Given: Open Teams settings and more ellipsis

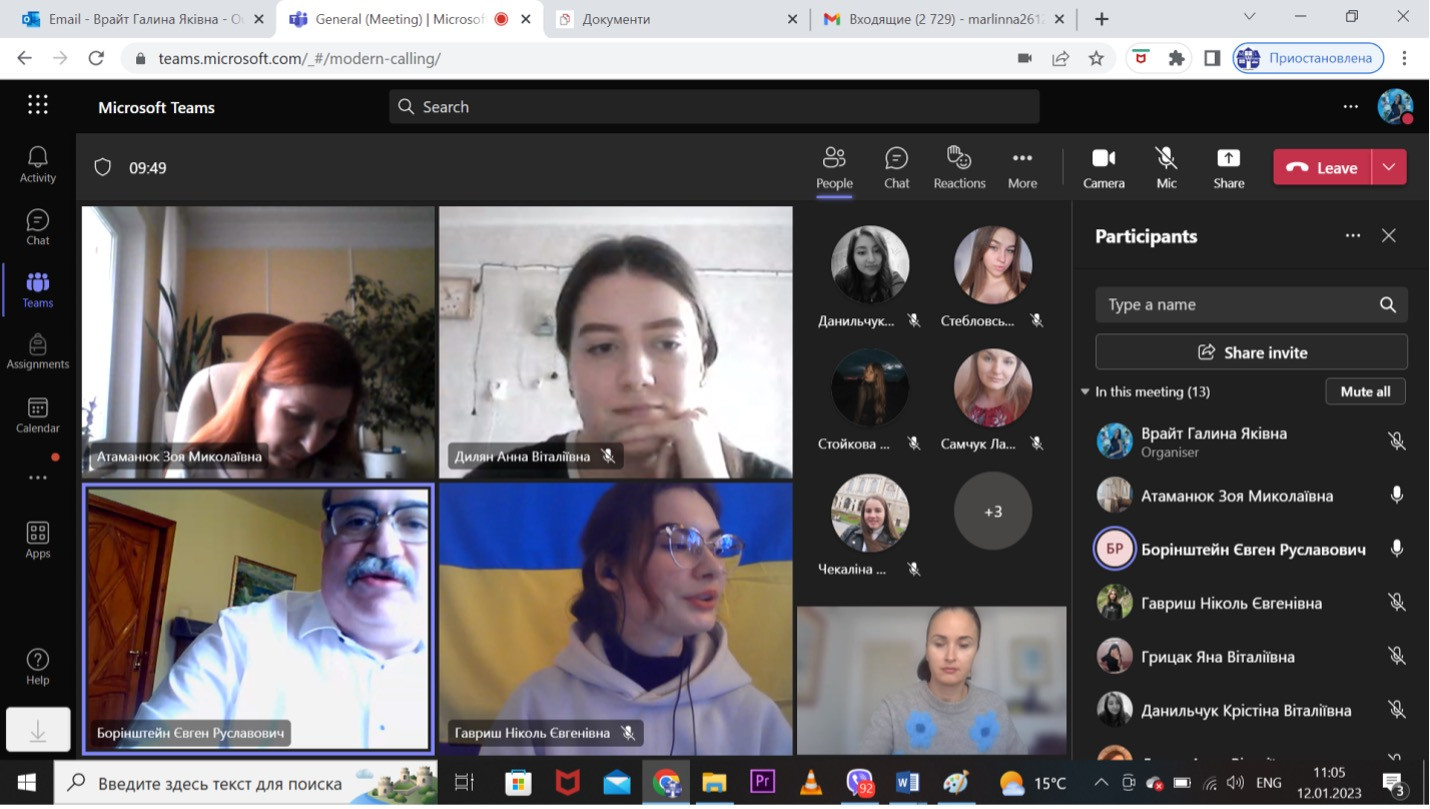Looking at the screenshot, I should (x=1351, y=107).
